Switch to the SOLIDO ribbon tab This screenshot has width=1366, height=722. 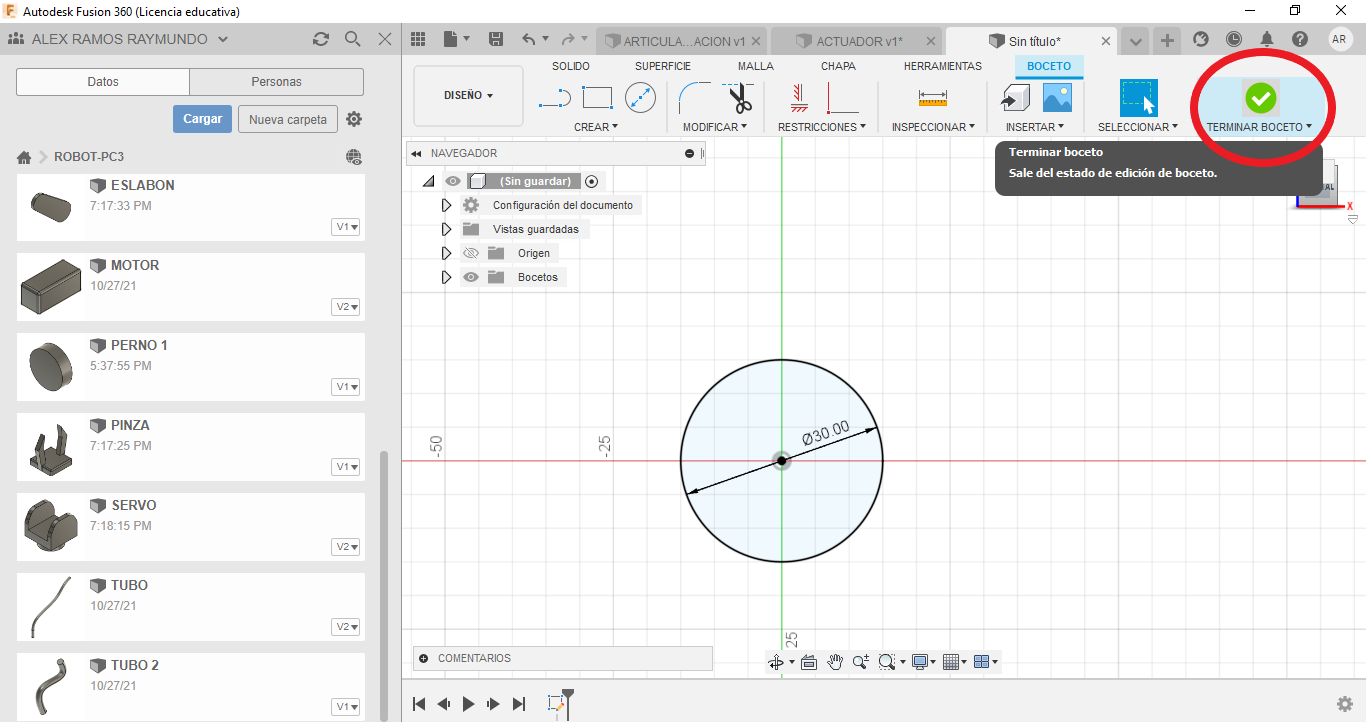[x=571, y=66]
